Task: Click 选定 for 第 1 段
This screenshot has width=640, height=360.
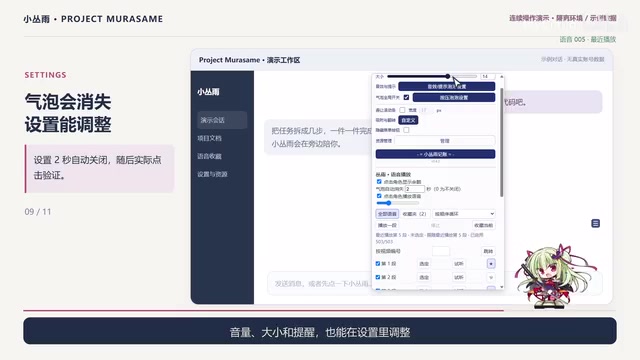Action: 424,264
